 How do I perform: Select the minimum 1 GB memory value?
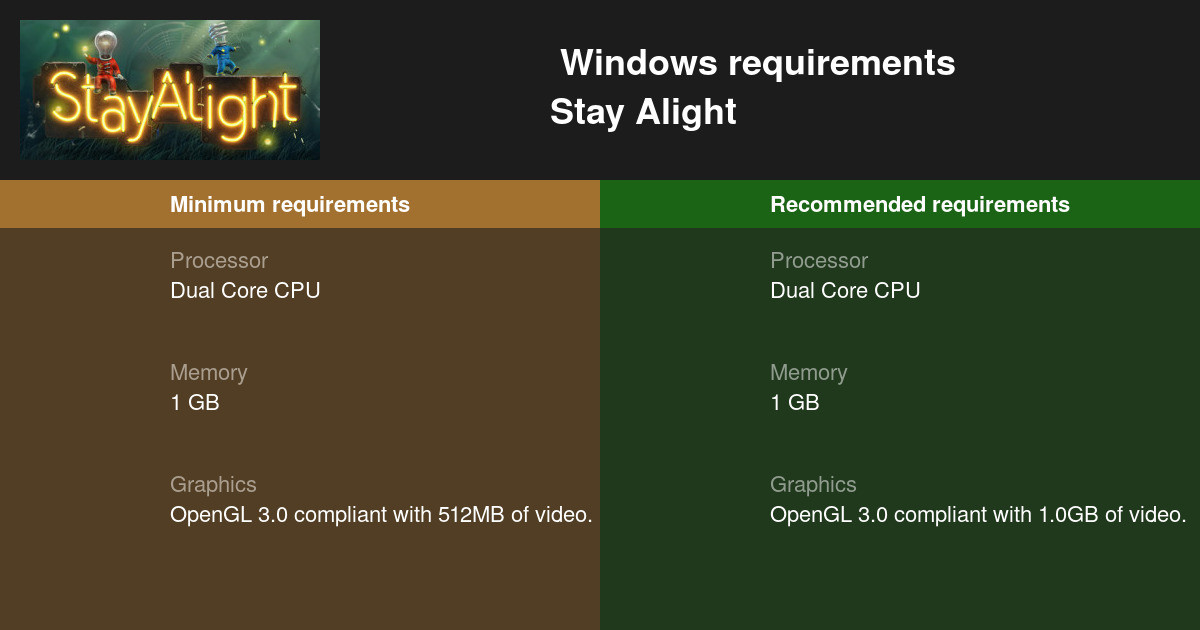click(x=195, y=403)
